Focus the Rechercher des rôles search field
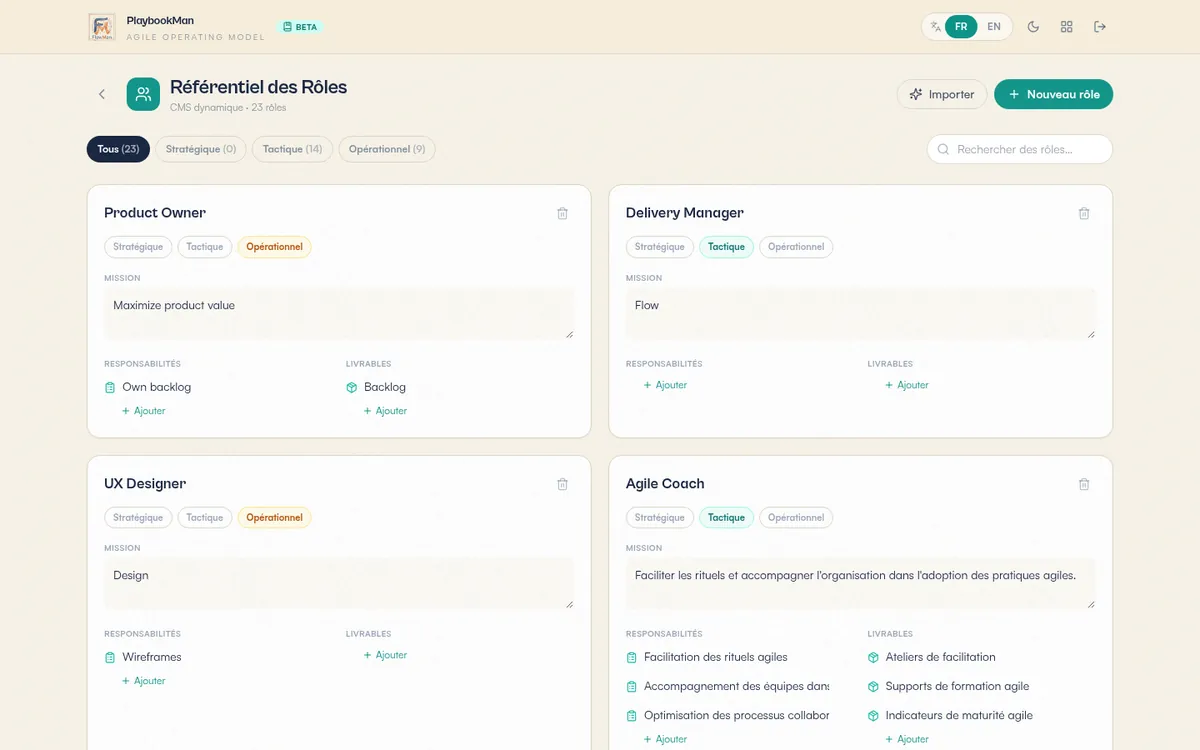1200x750 pixels. [x=1020, y=149]
